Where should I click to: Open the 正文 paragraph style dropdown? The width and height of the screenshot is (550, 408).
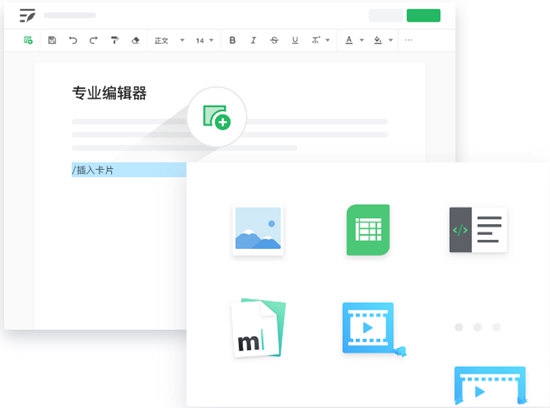tap(169, 40)
